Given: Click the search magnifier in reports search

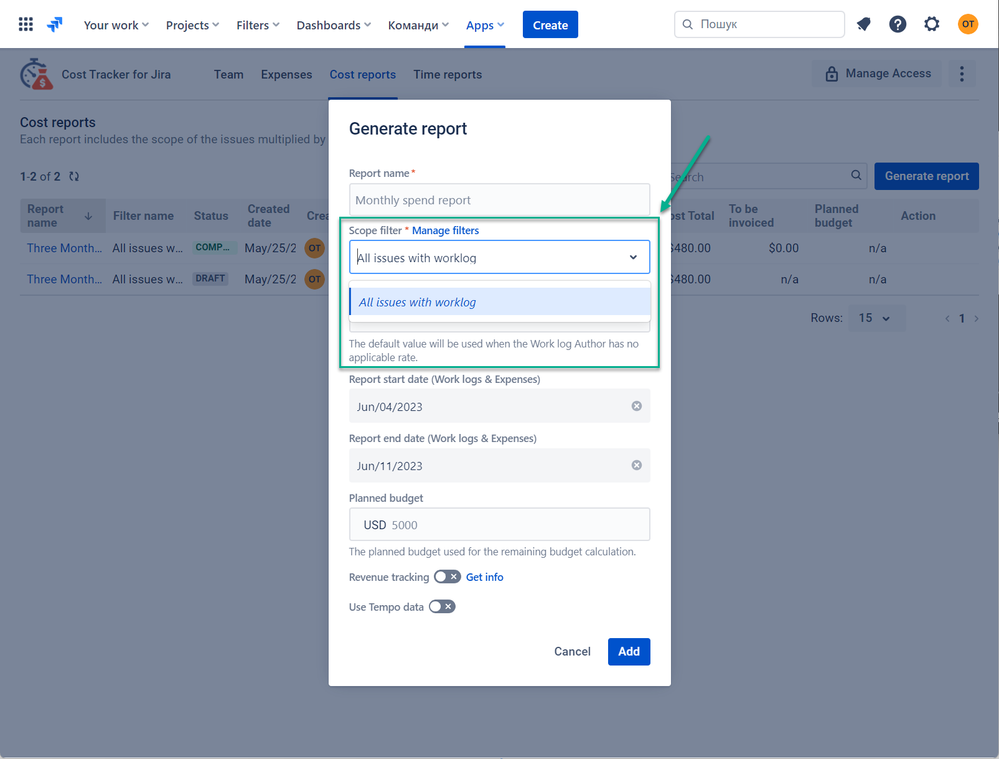Looking at the screenshot, I should (856, 175).
